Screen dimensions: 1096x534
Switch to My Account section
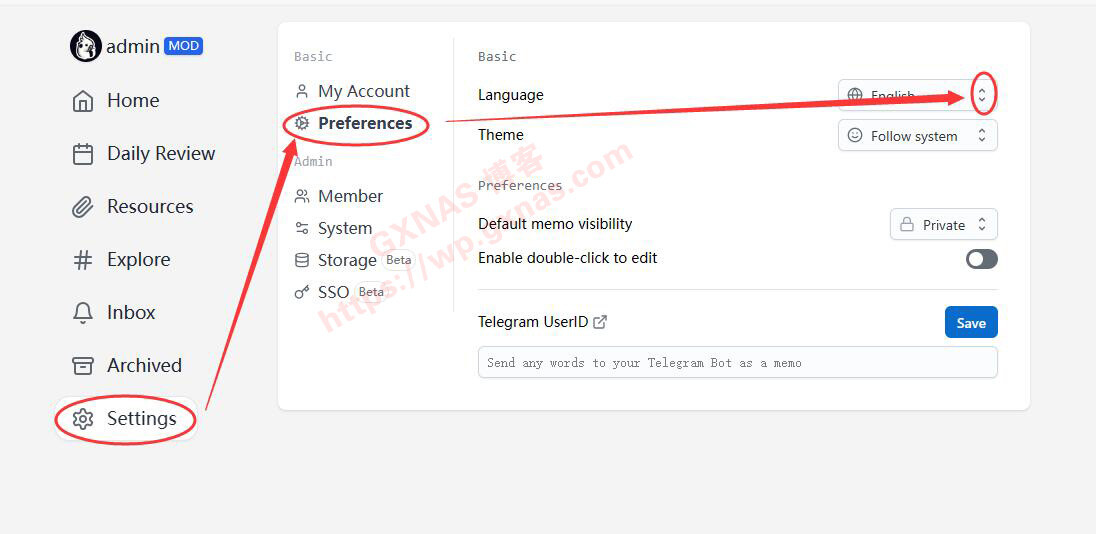363,91
